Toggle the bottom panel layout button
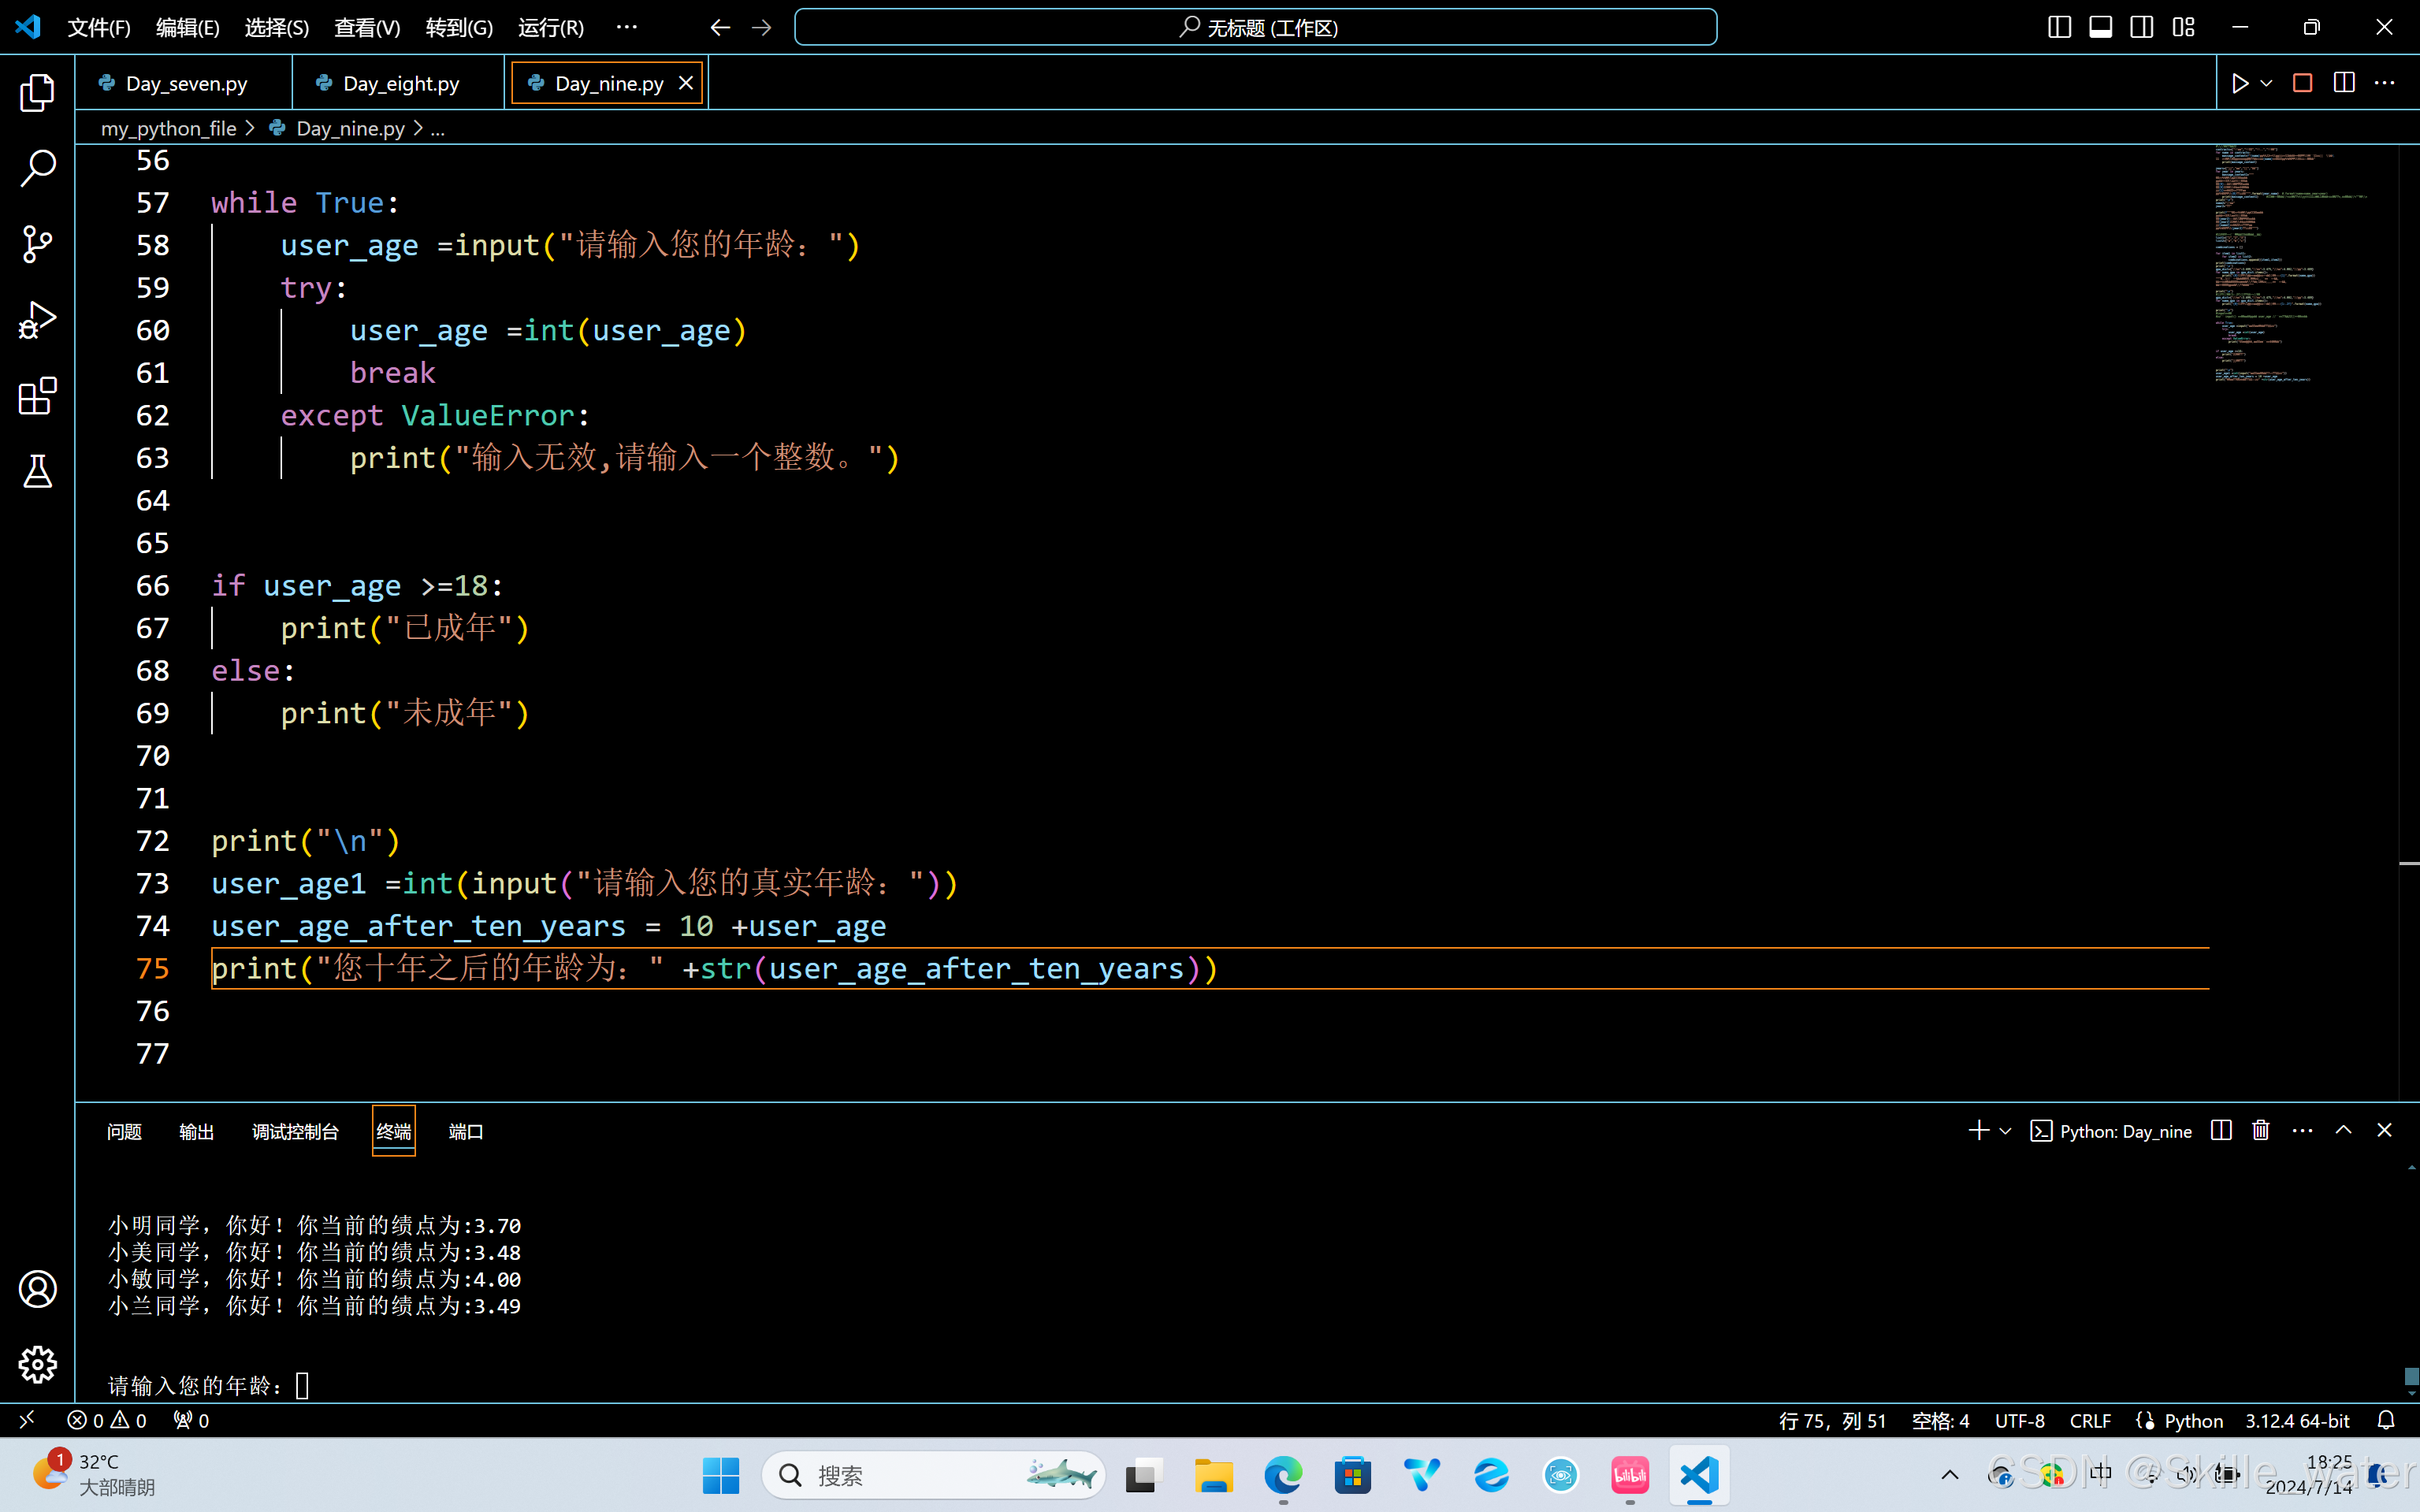2420x1512 pixels. [x=2100, y=27]
